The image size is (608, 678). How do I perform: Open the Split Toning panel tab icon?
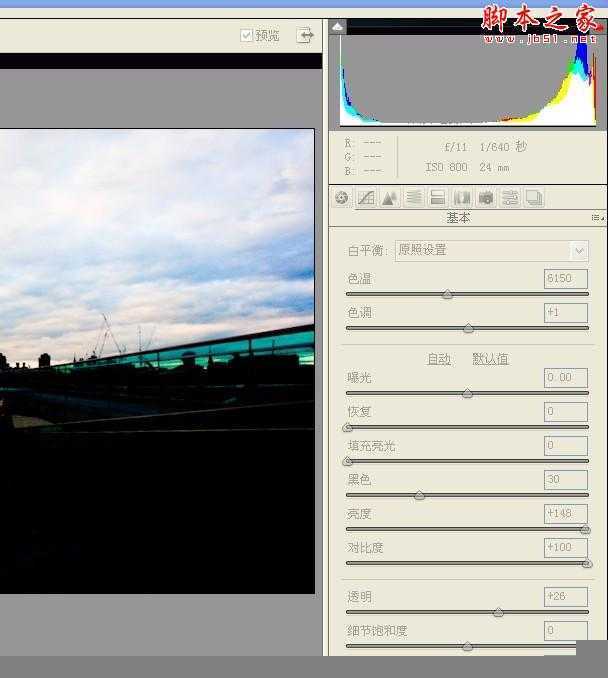point(438,198)
